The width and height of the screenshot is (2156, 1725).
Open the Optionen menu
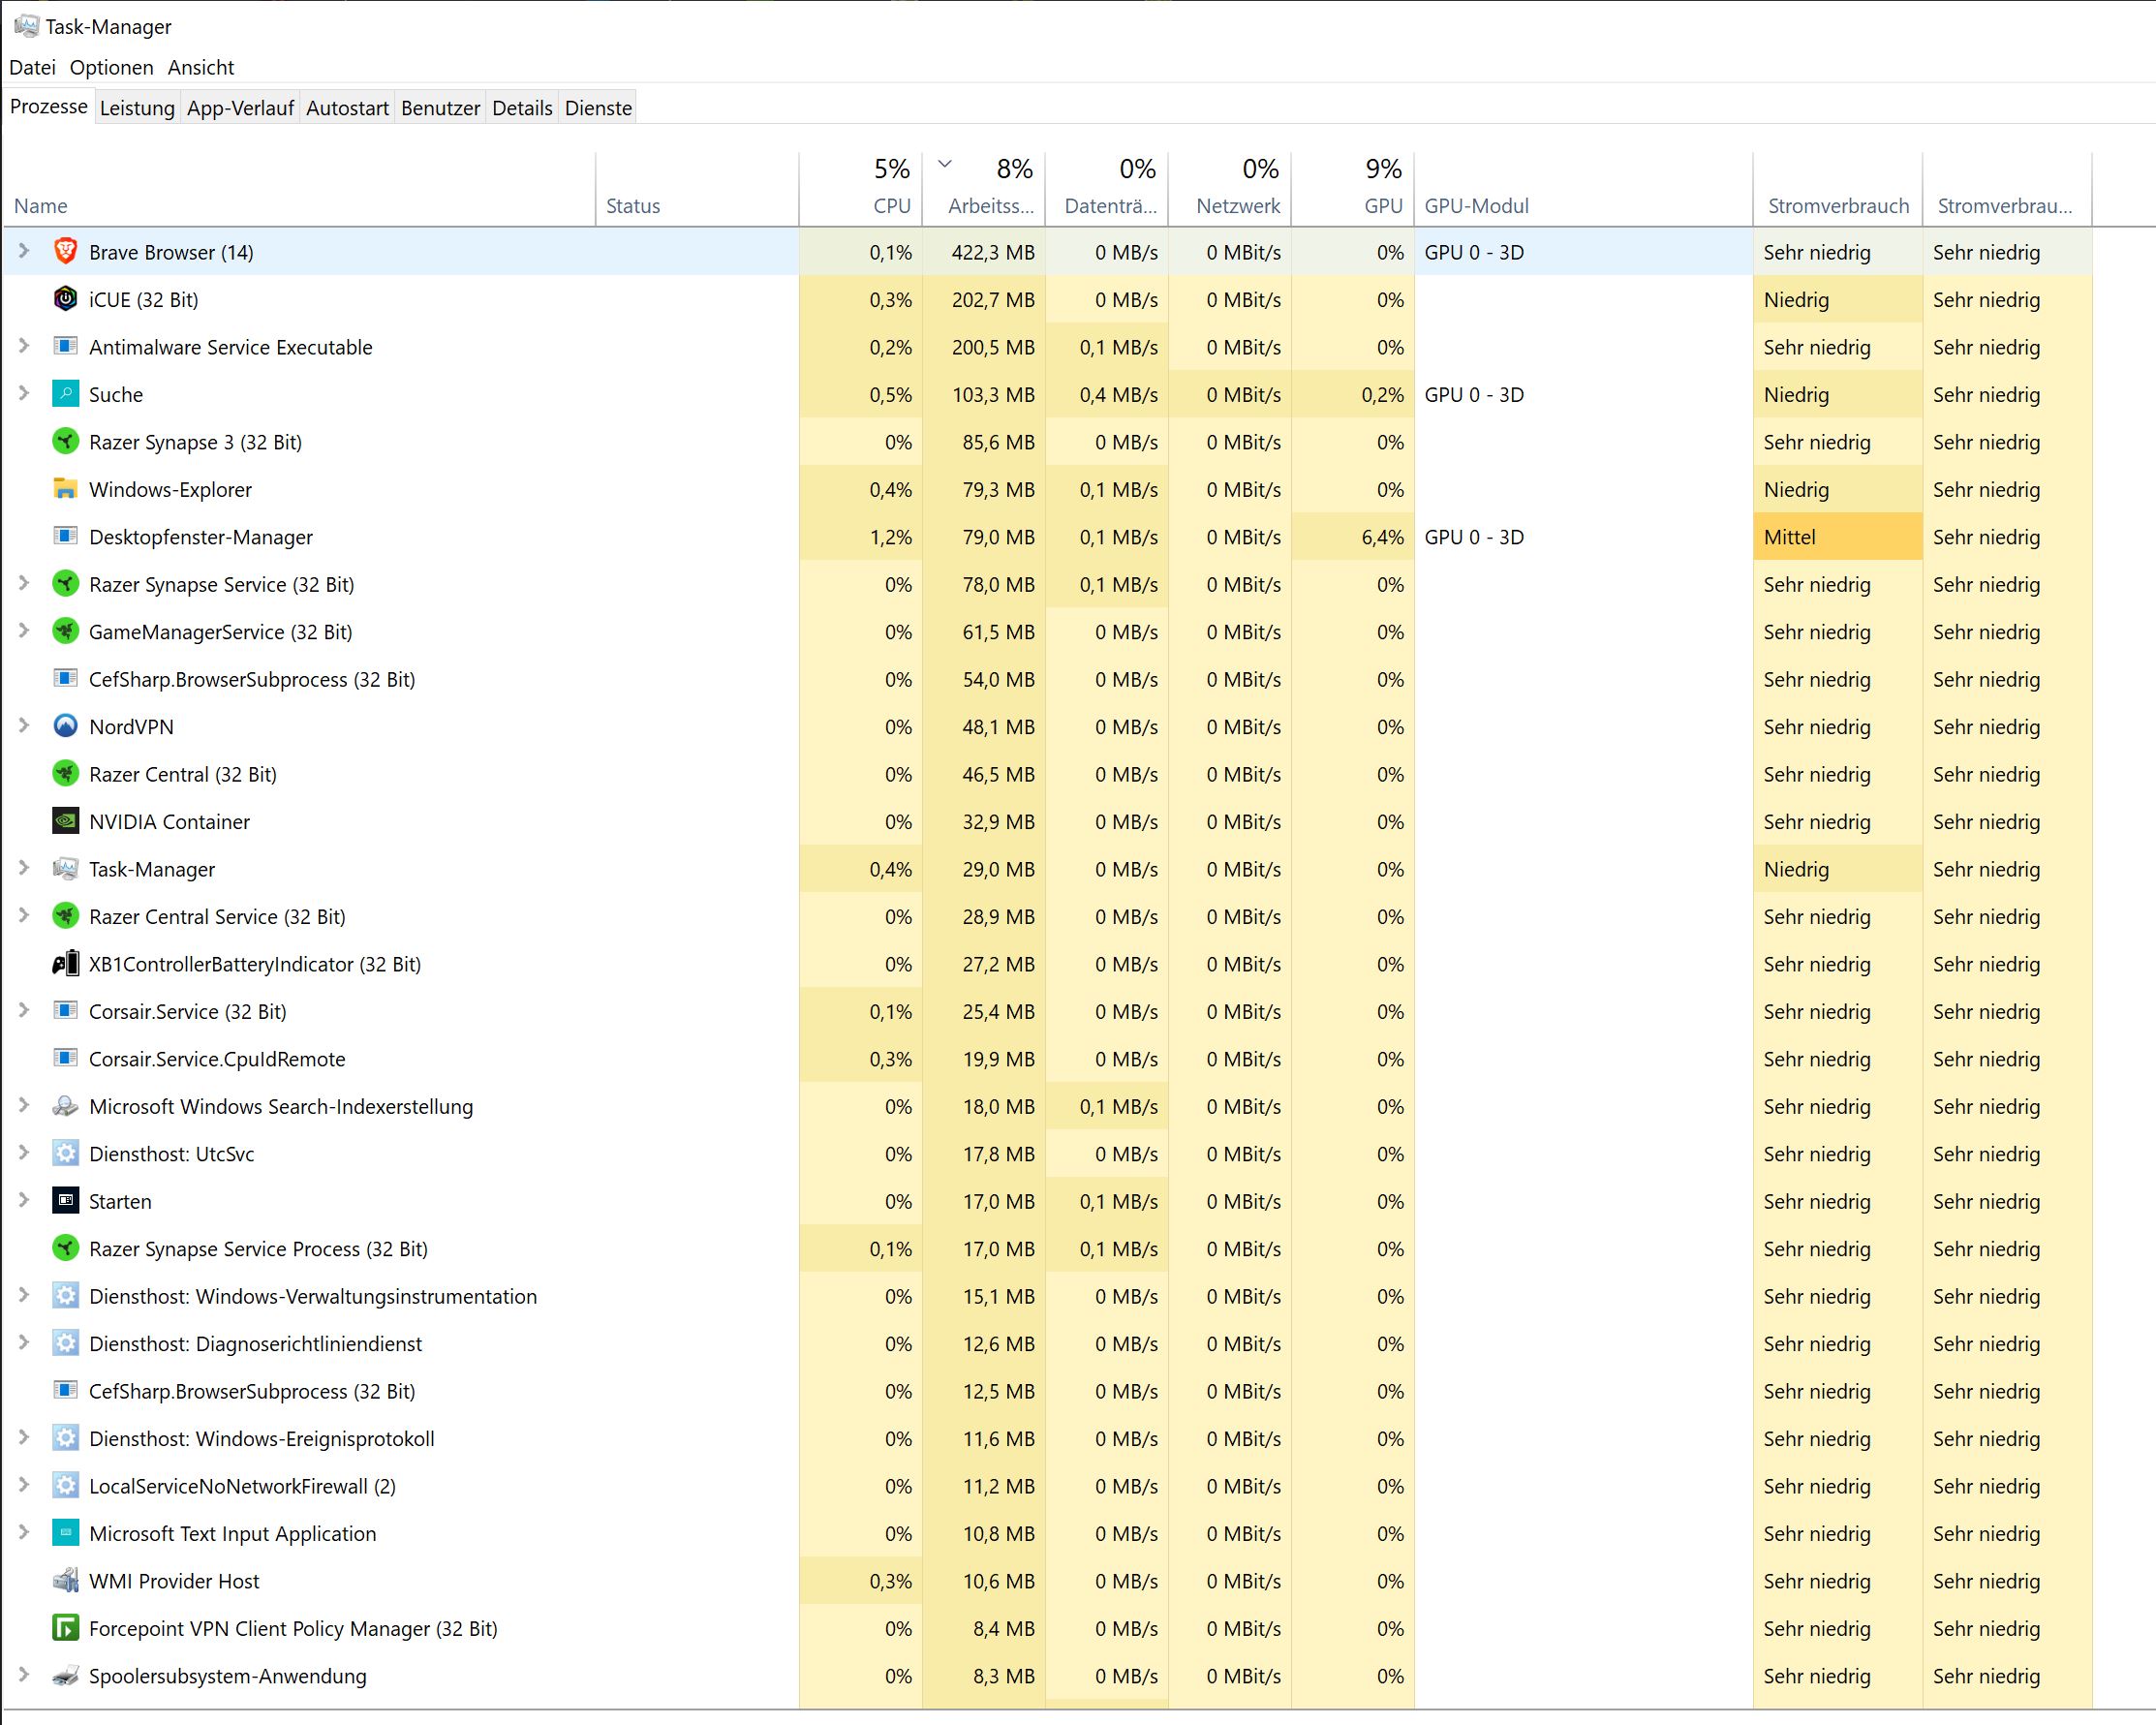[111, 67]
